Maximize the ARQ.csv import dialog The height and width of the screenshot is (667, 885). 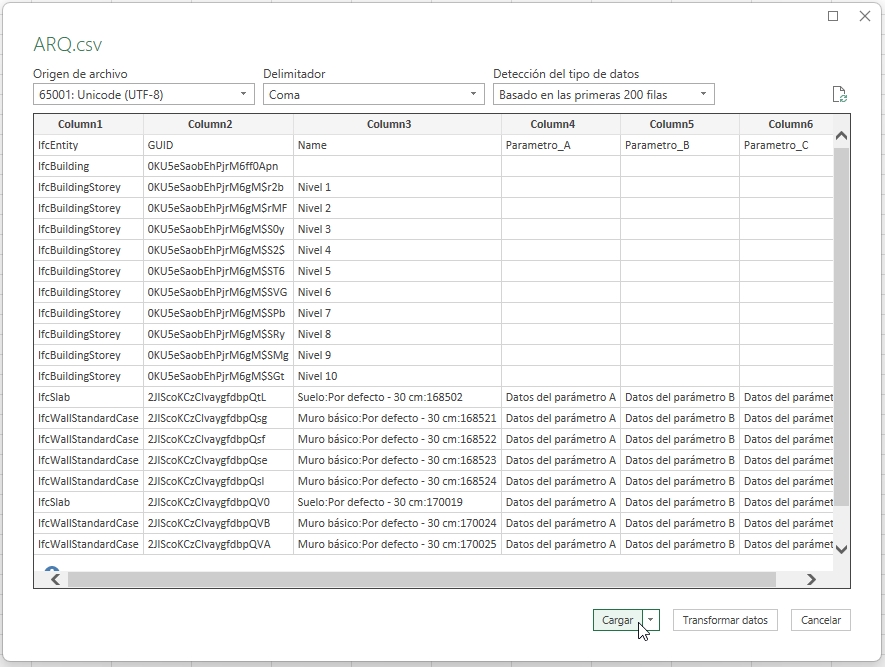pos(833,17)
